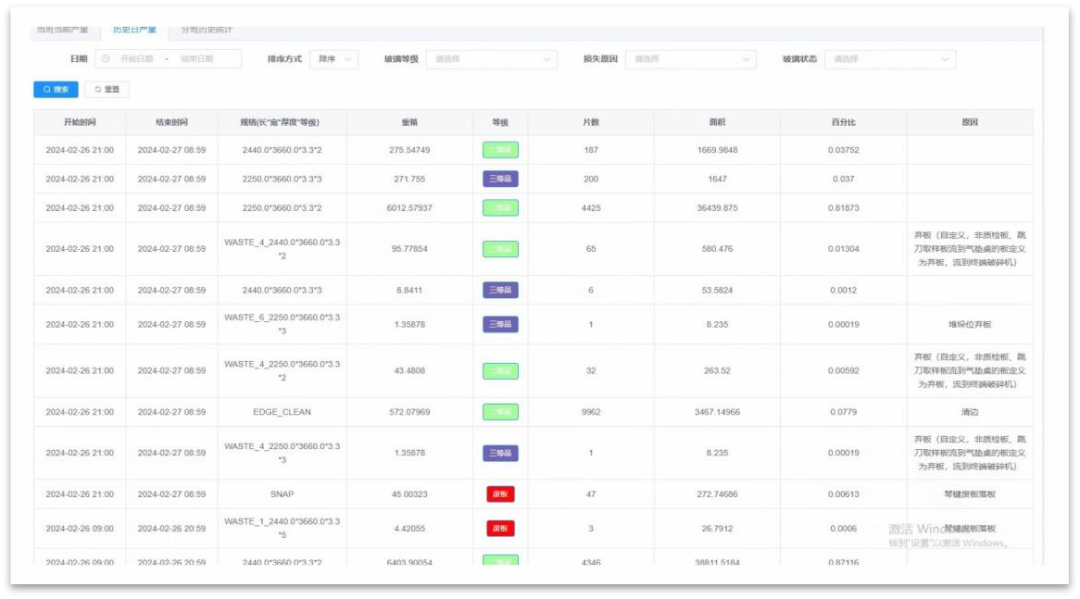Screen dimensions: 1080x599
Task: Click the red 废板 tag in WASTE_1 row
Action: coord(500,528)
